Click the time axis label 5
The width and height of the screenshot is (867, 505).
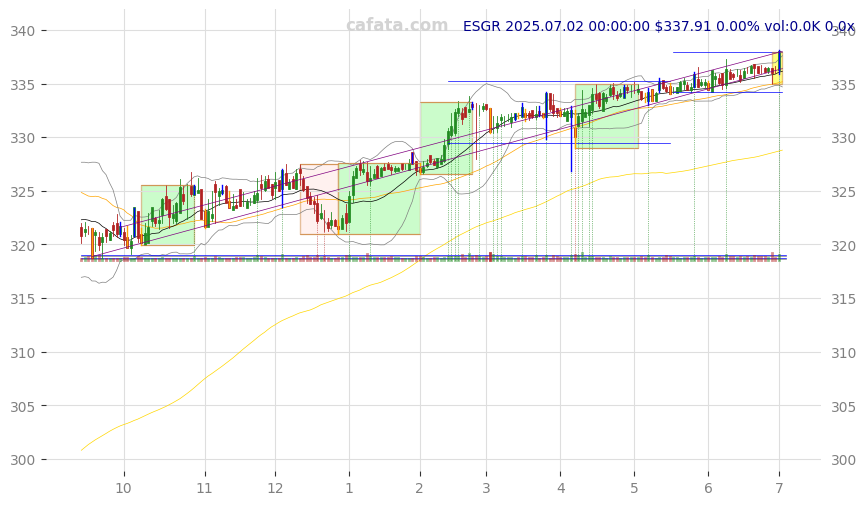pos(634,488)
